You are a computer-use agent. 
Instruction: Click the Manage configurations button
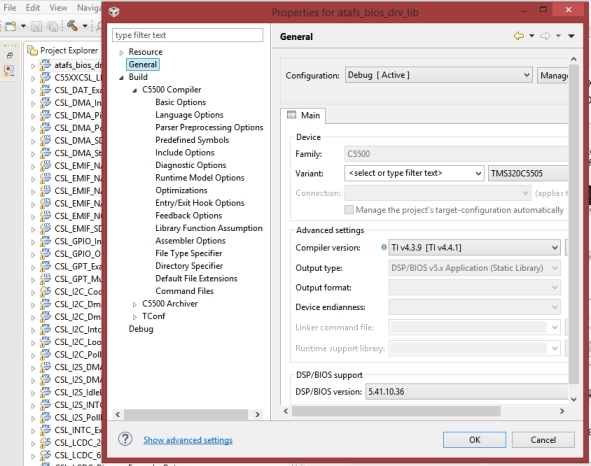tap(553, 75)
